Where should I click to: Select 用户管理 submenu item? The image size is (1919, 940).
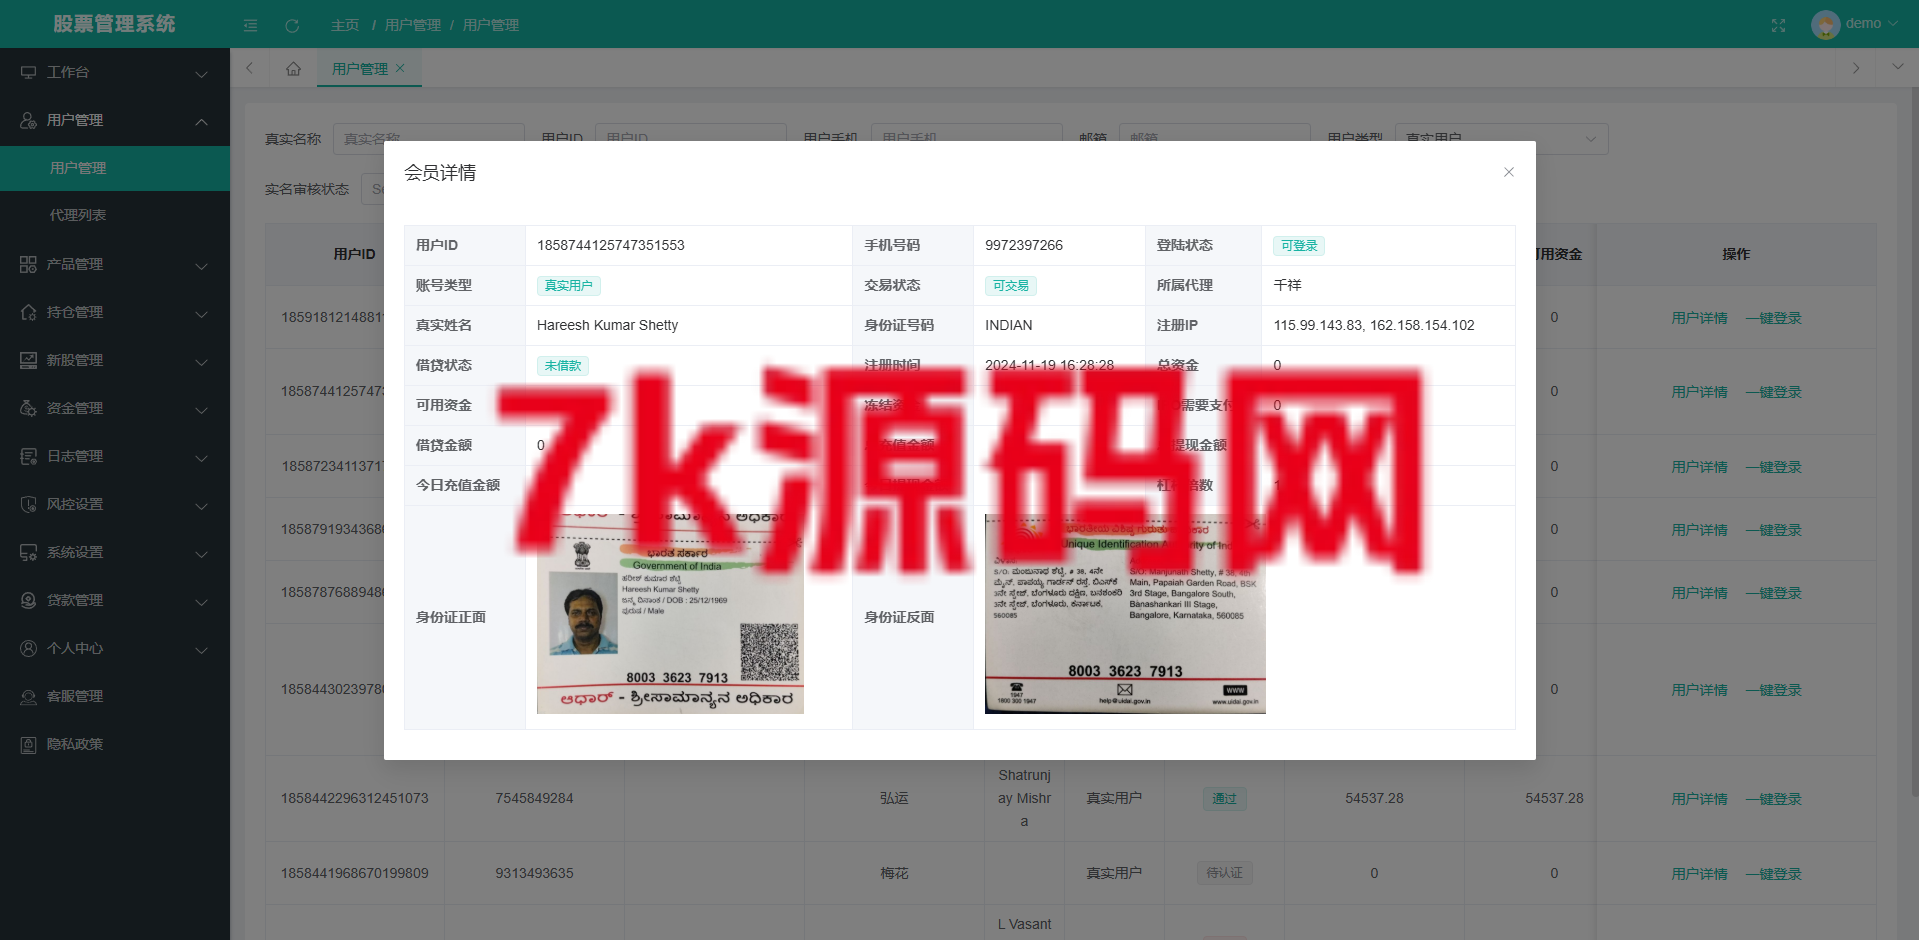tap(115, 168)
